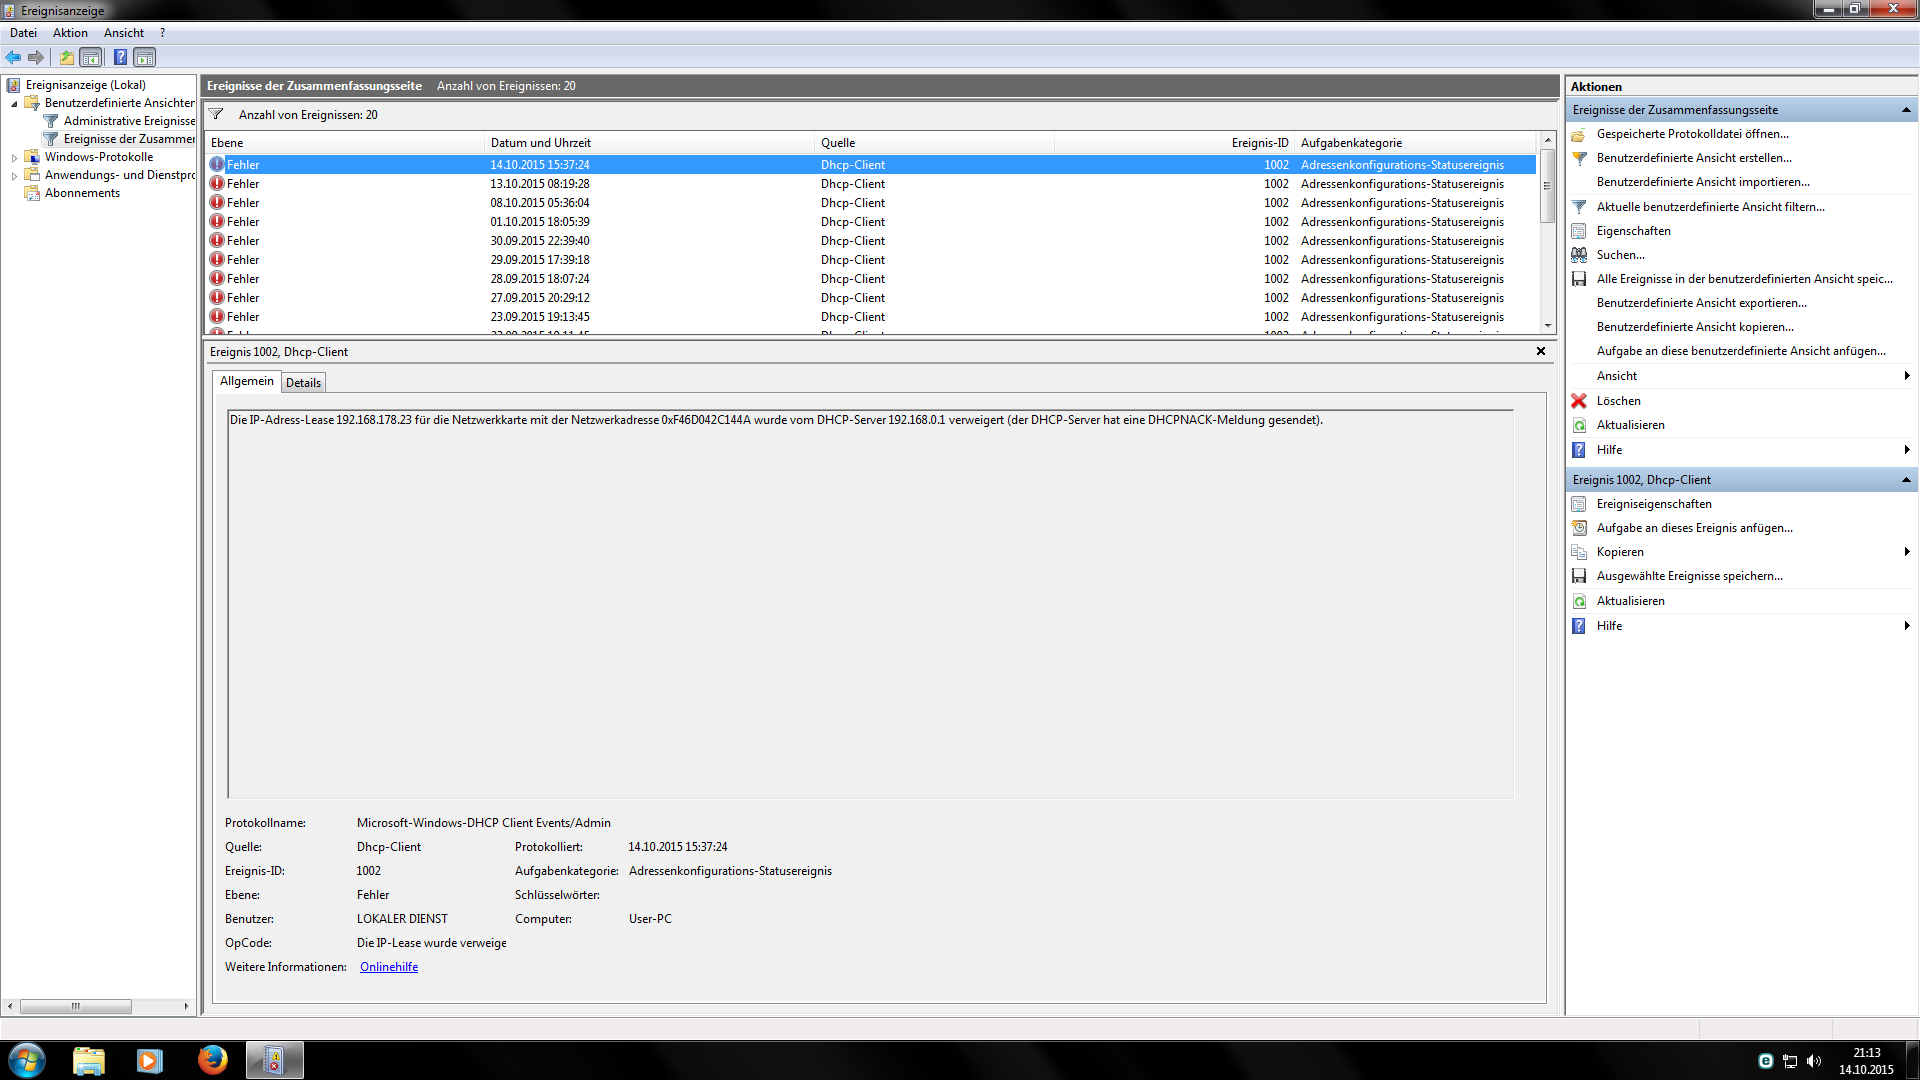Toggle the console tree pane toolbar button
Screen dimensions: 1920x1080
tap(91, 57)
